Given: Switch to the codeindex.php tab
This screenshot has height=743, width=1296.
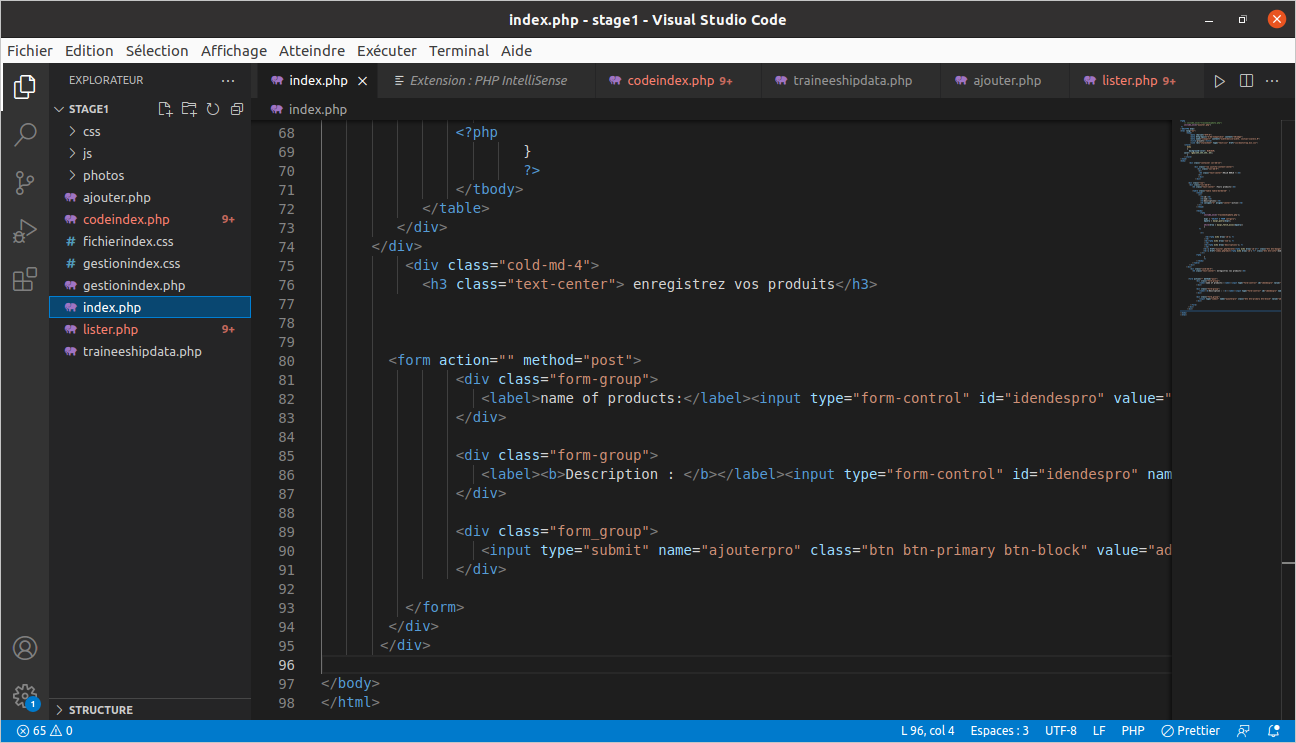Looking at the screenshot, I should pos(680,81).
